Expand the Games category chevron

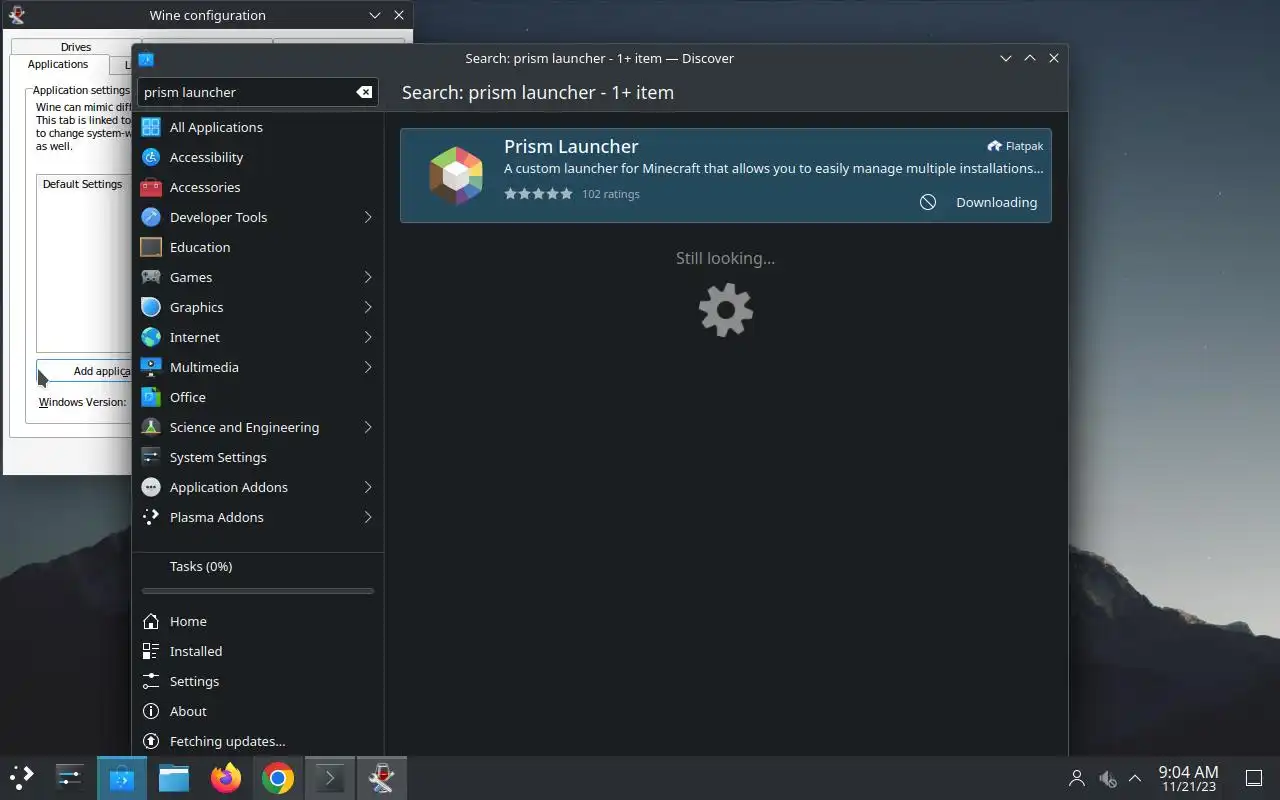pos(367,277)
